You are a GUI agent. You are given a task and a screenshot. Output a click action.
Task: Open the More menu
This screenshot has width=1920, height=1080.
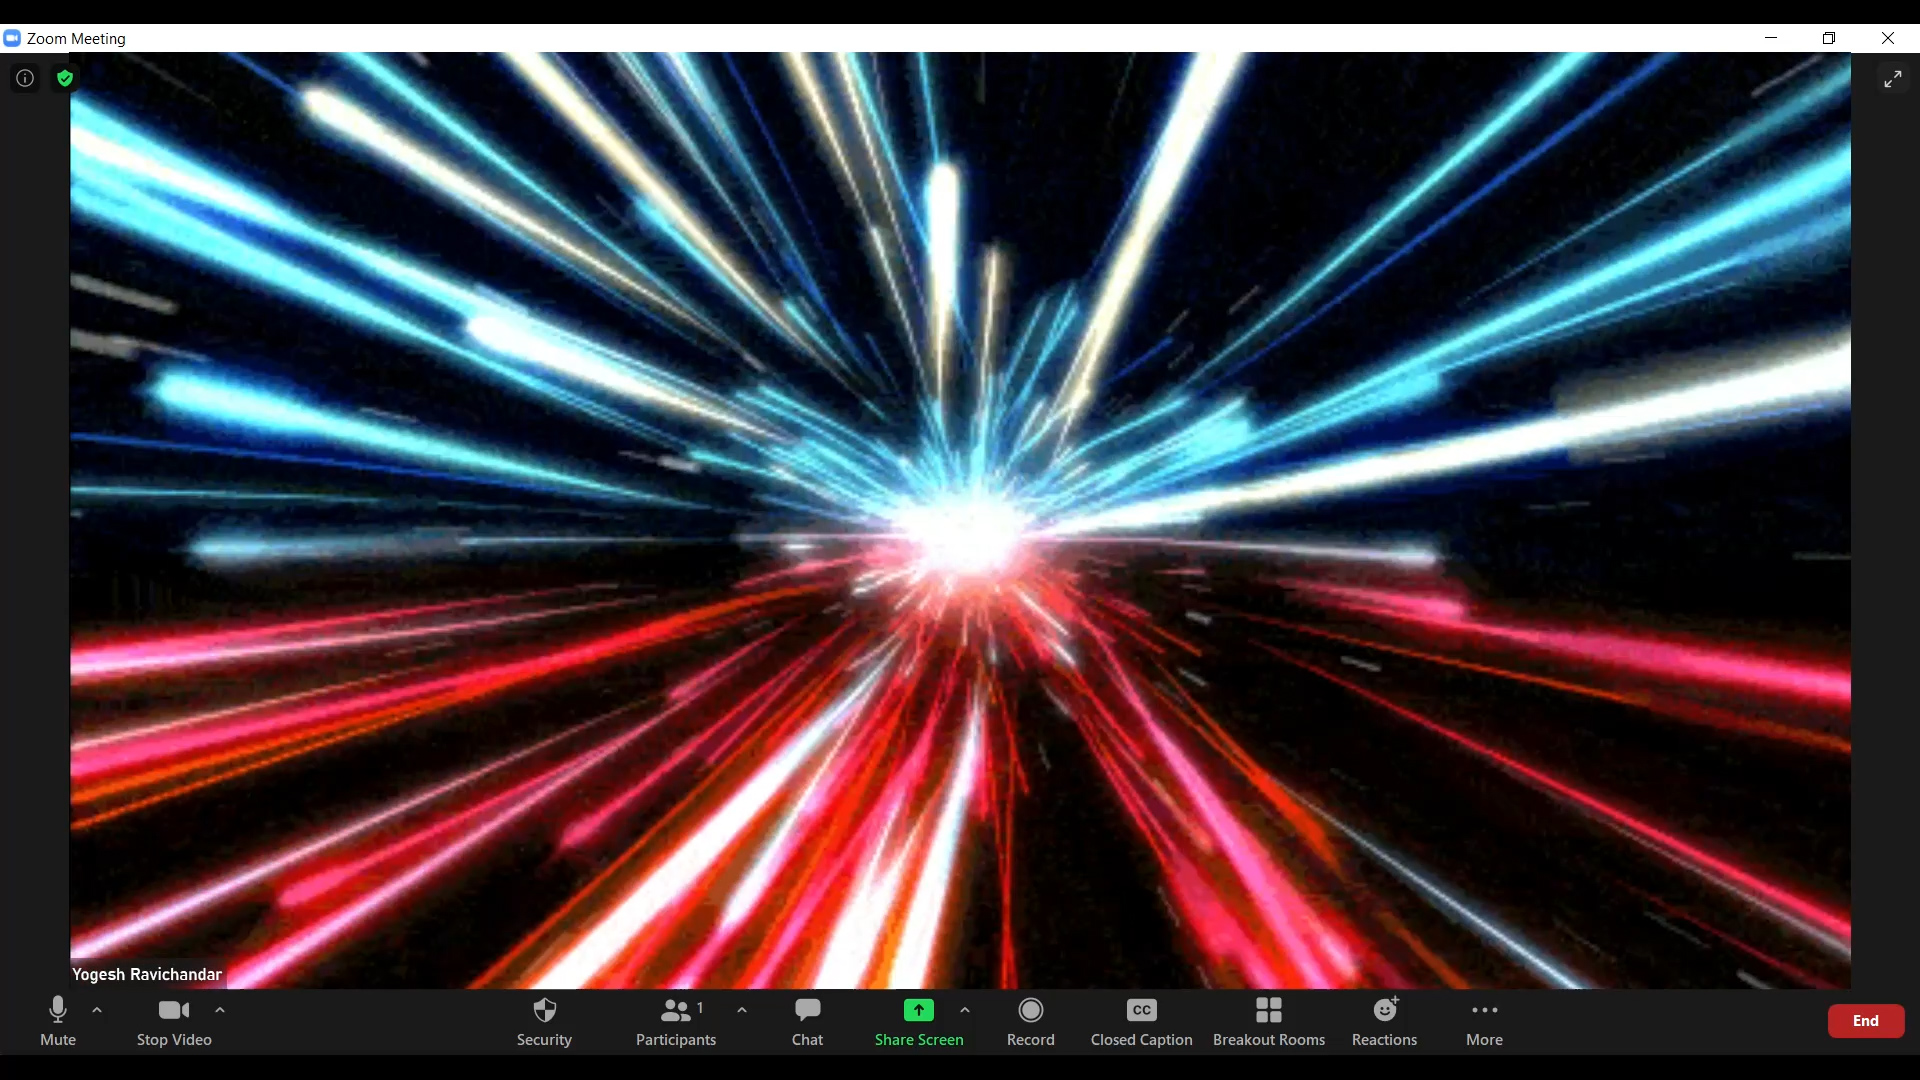1484,1021
